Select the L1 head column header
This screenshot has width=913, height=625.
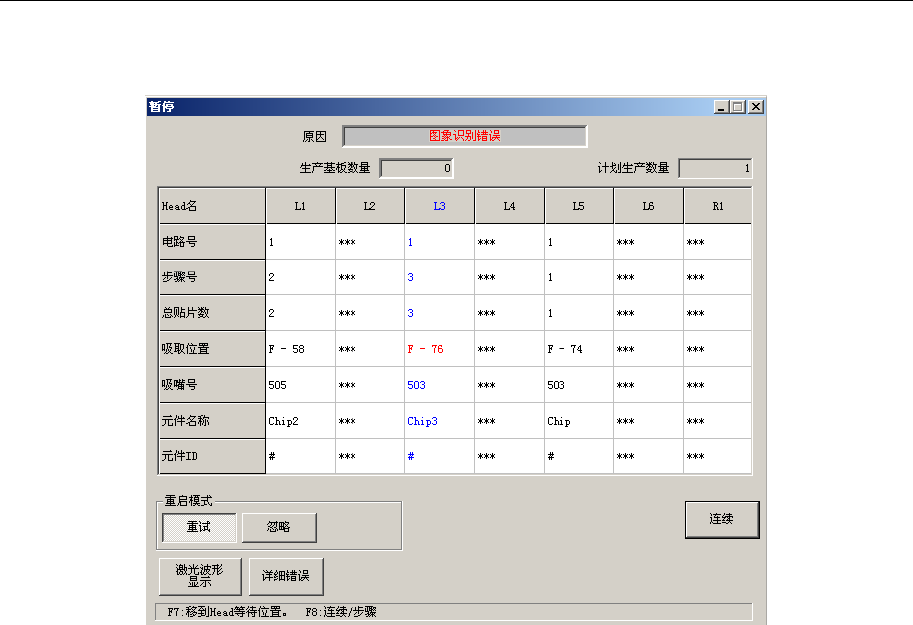point(300,206)
